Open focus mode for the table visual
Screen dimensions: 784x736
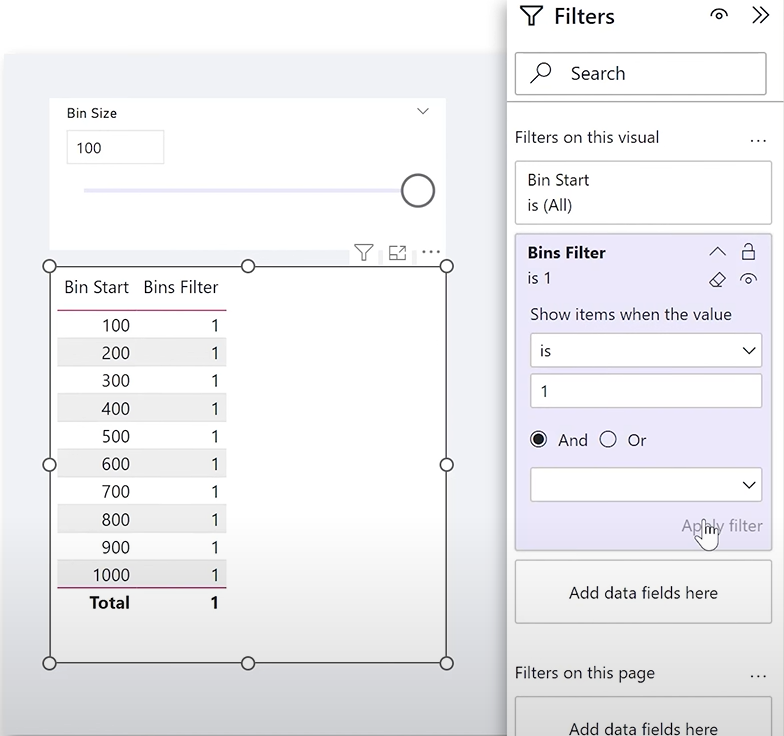(x=398, y=252)
